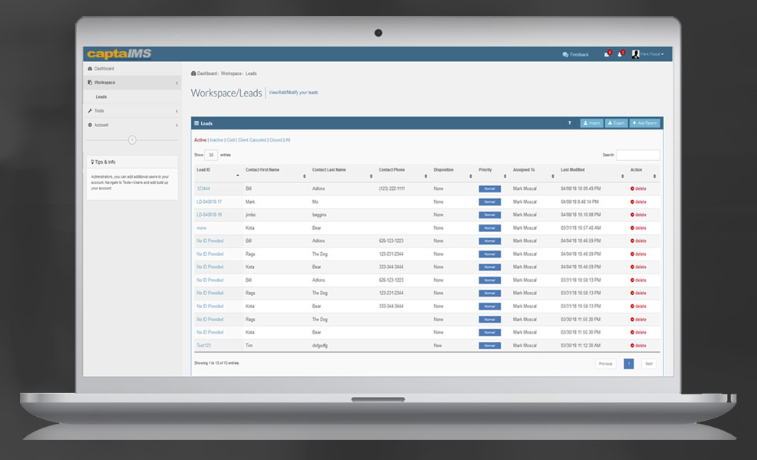Delete the move lead row

[638, 228]
